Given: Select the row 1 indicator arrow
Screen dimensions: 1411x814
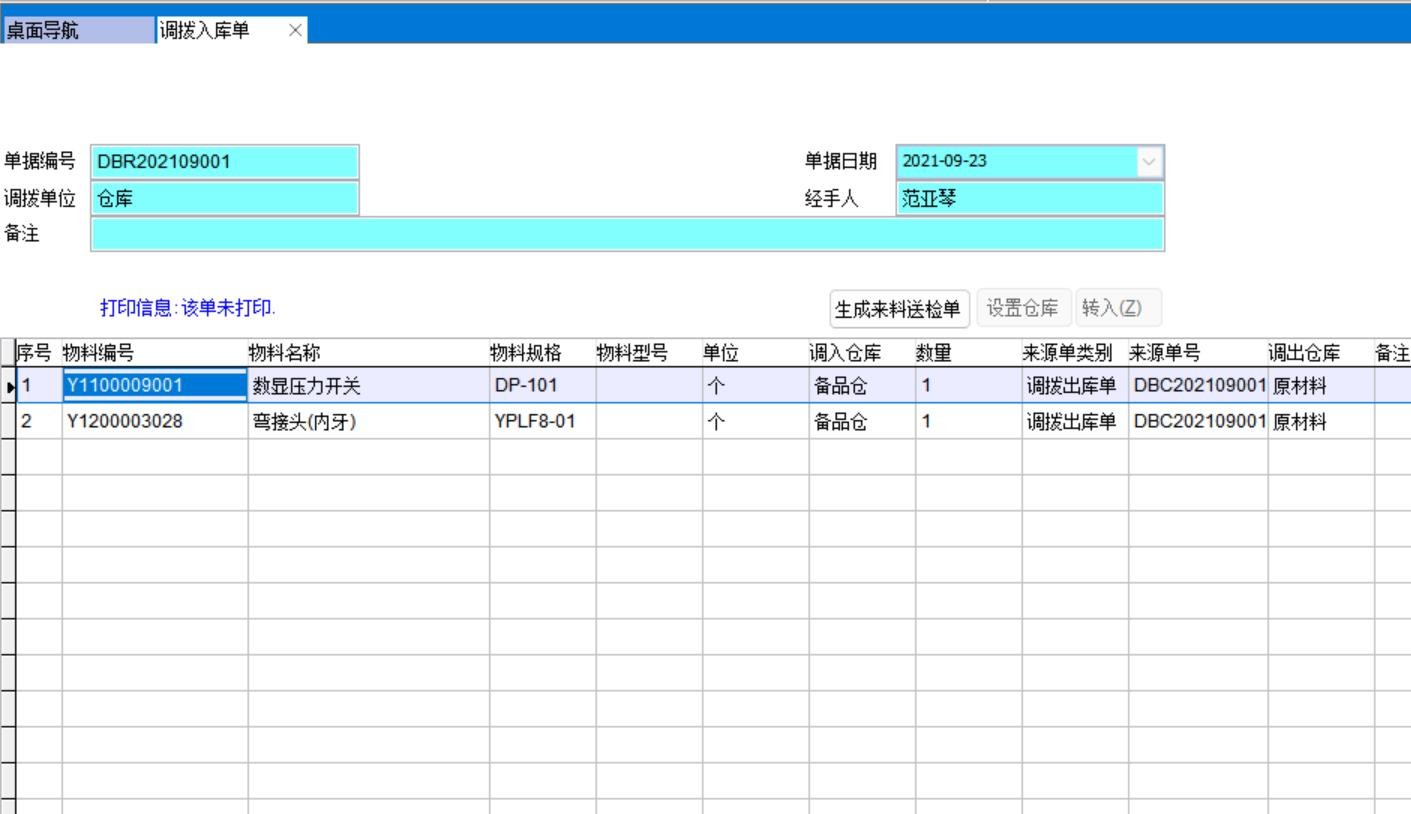Looking at the screenshot, I should tap(9, 386).
